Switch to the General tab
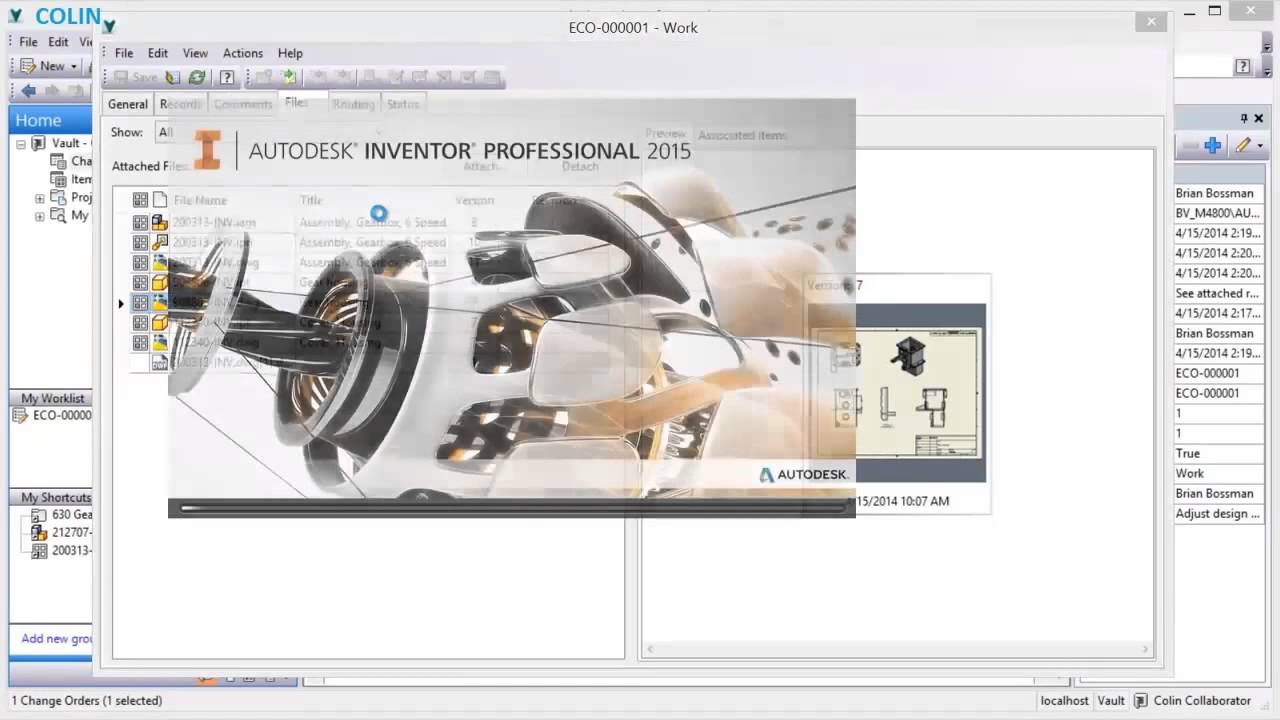This screenshot has width=1280, height=720. tap(128, 104)
